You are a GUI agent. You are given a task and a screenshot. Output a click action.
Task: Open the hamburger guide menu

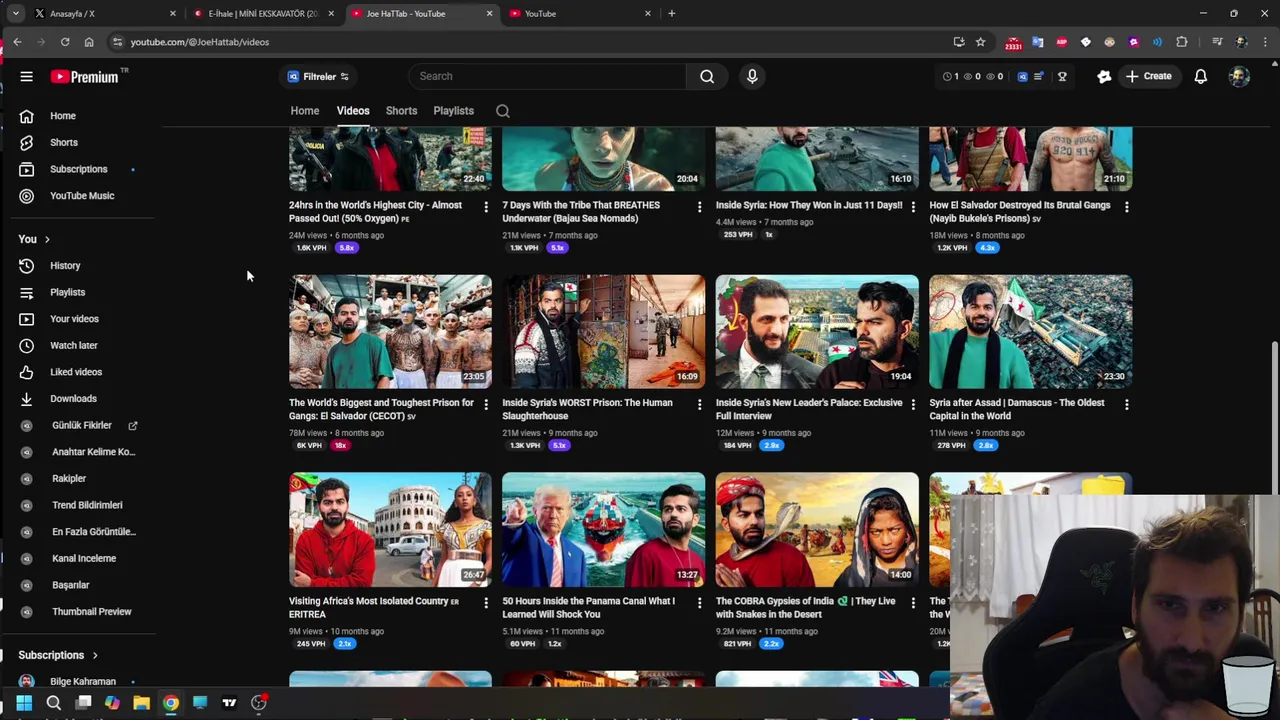click(27, 76)
